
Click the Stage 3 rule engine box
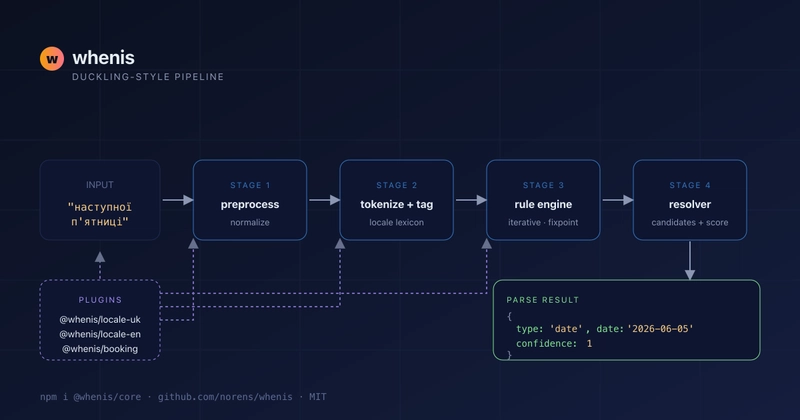[x=543, y=200]
